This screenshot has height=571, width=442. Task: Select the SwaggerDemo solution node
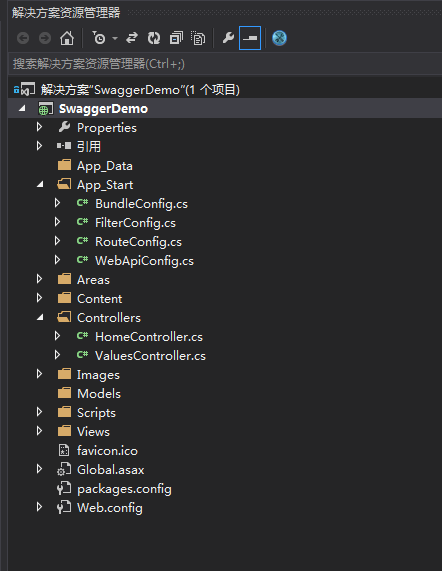click(x=140, y=90)
